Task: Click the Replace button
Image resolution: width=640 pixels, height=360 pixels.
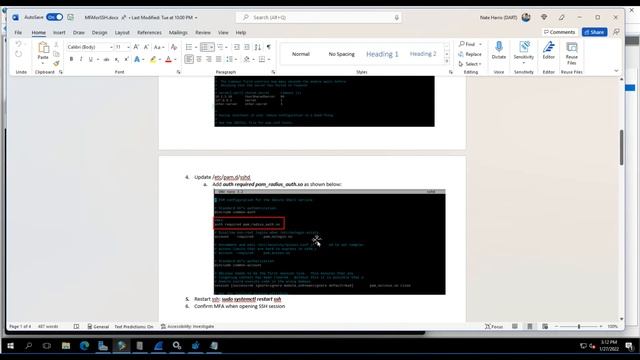Action: click(470, 54)
